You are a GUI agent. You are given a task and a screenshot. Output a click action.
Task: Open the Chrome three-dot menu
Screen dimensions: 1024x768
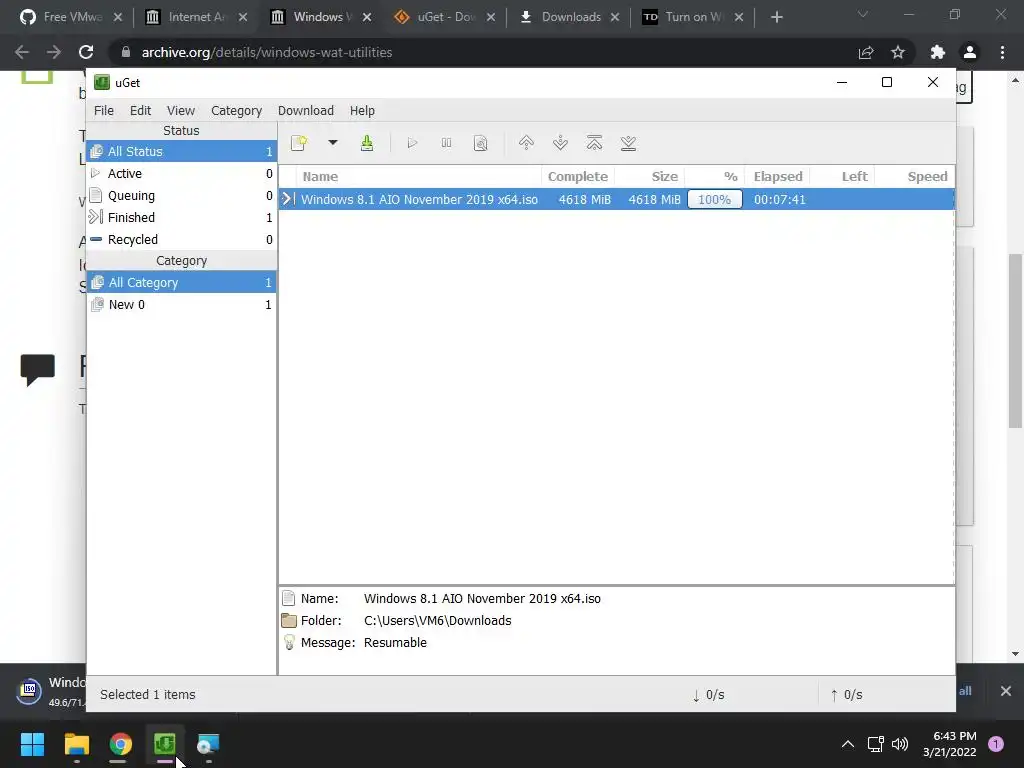(1002, 52)
